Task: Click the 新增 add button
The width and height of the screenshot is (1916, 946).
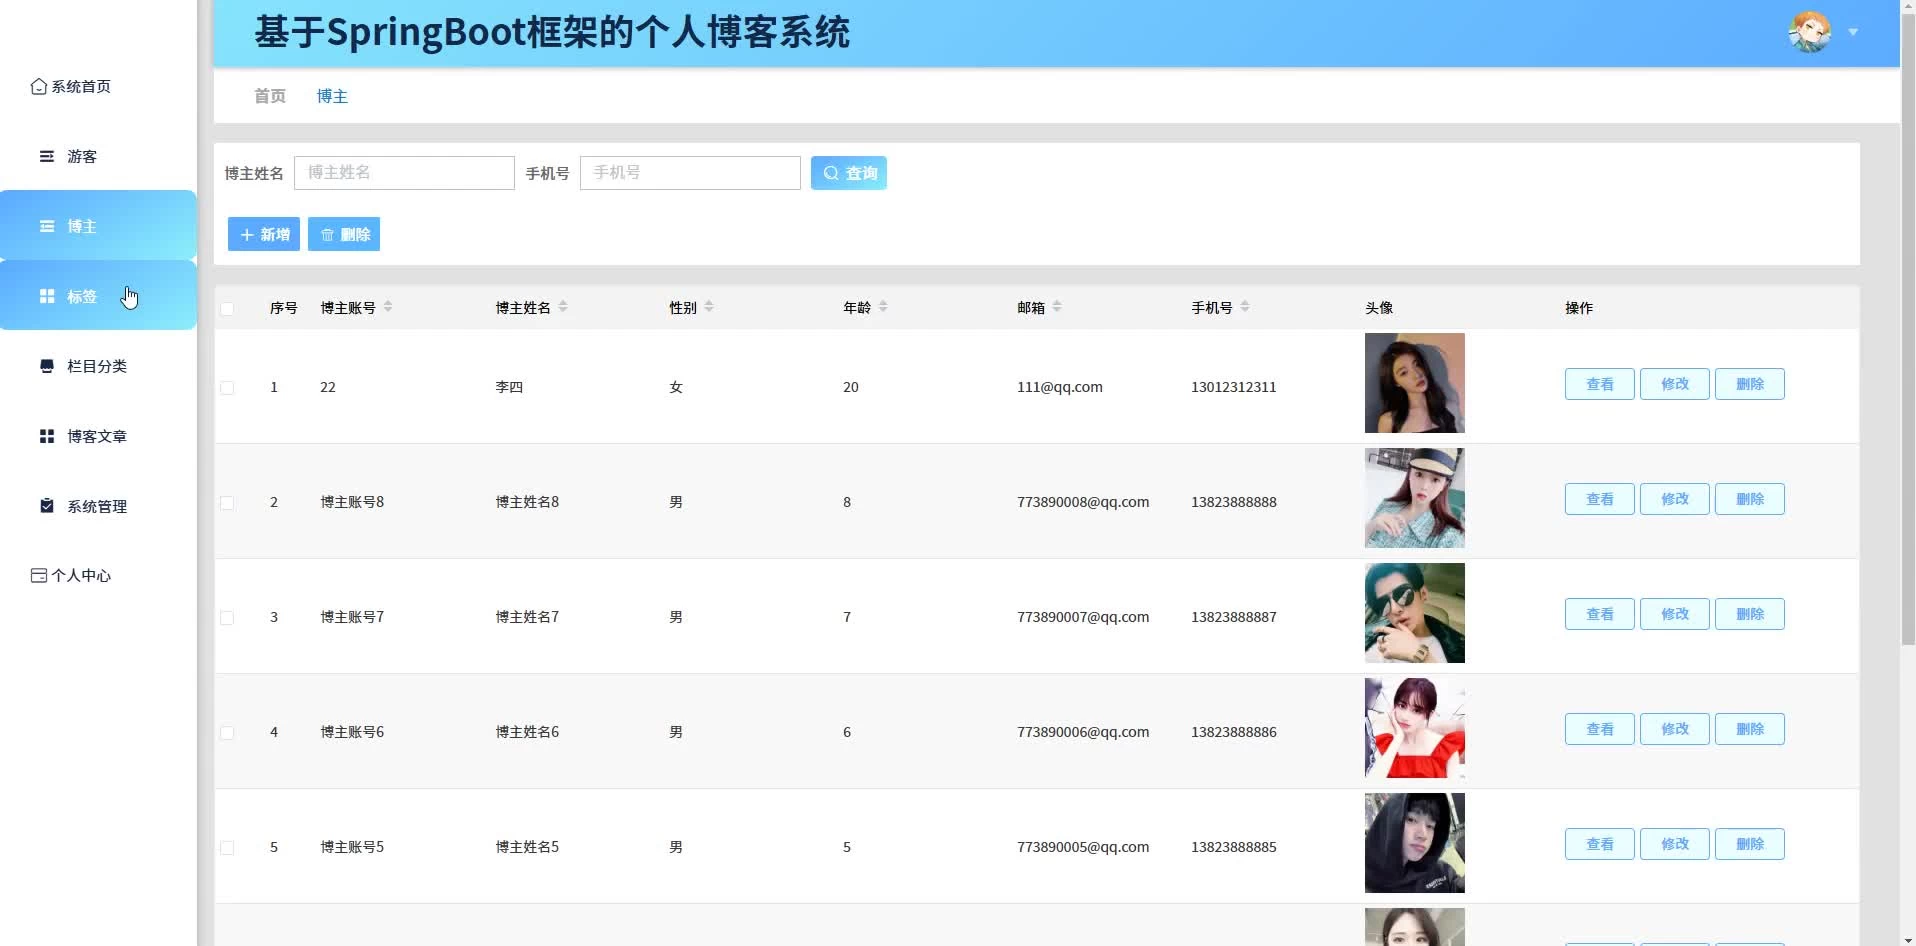Action: 264,235
